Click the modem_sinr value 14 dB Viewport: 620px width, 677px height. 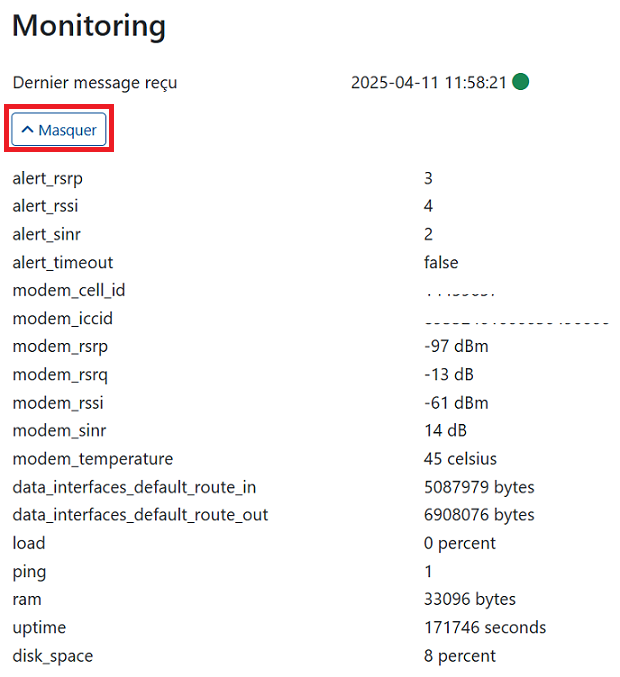445,430
